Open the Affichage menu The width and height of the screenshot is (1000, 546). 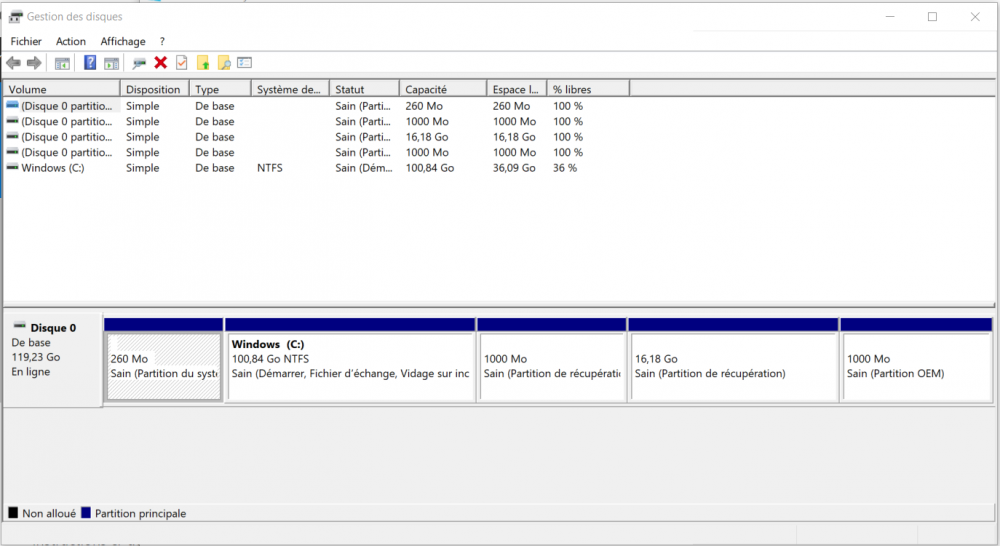[x=123, y=41]
